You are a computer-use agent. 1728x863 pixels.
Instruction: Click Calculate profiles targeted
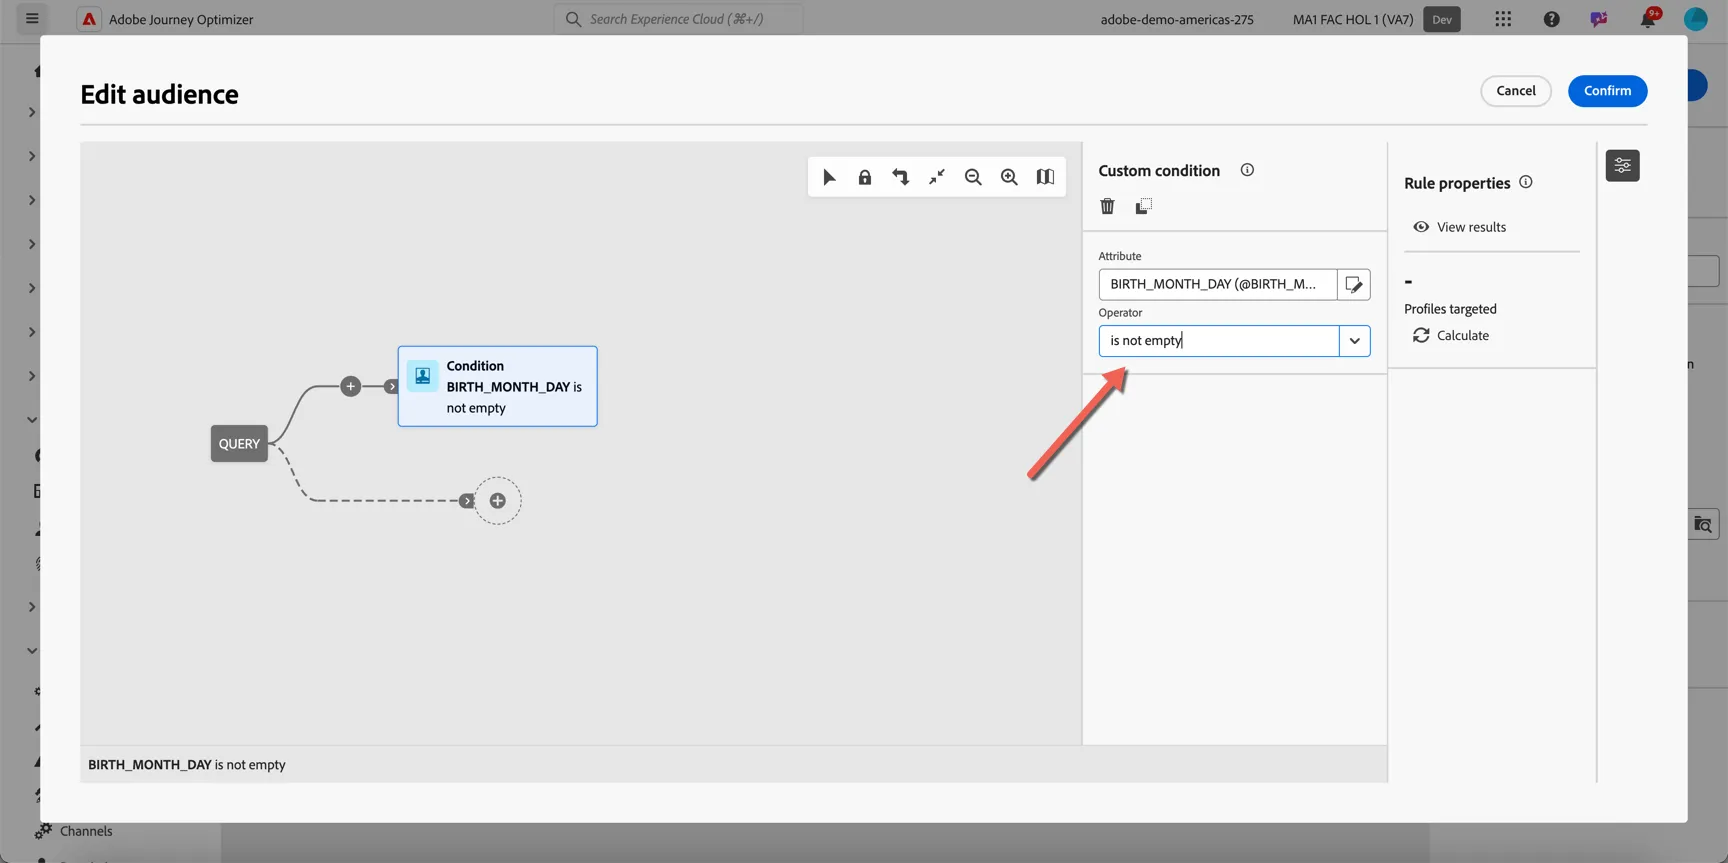[1451, 335]
